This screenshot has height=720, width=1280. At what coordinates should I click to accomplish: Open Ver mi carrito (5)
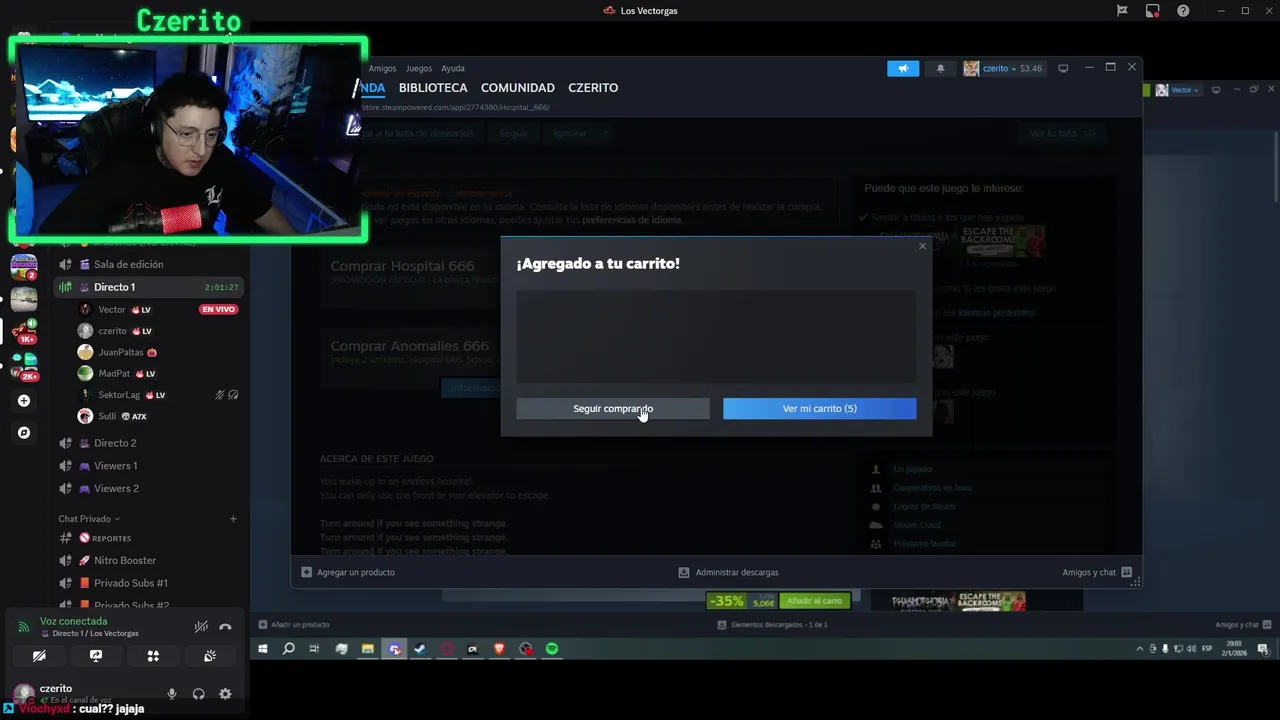(x=819, y=408)
